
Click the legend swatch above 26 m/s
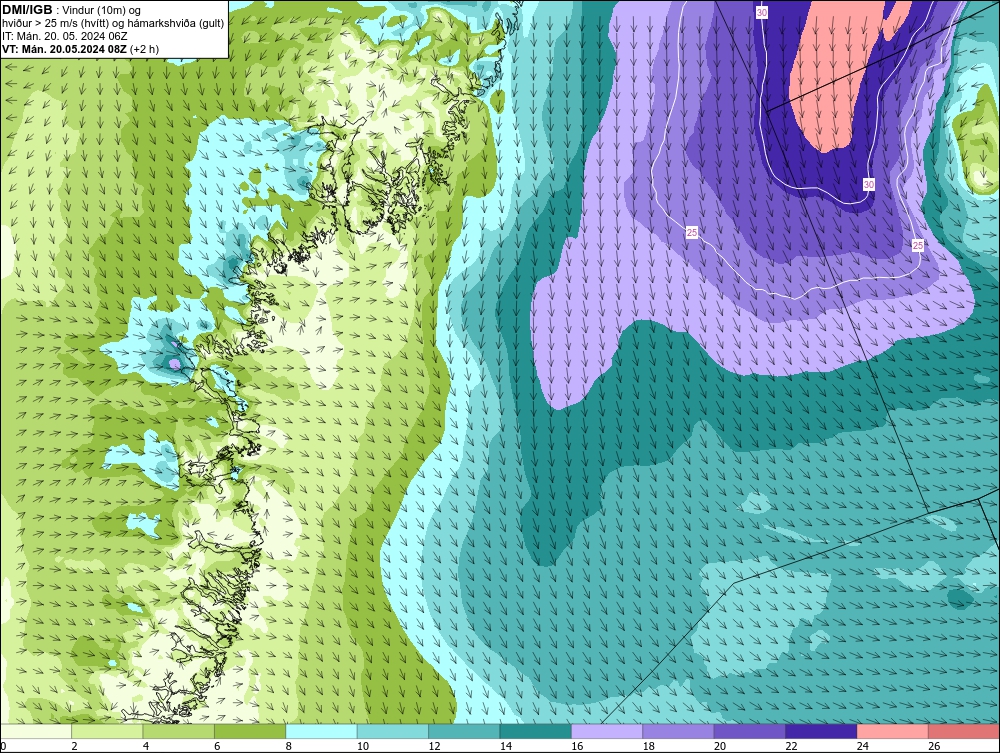point(964,731)
